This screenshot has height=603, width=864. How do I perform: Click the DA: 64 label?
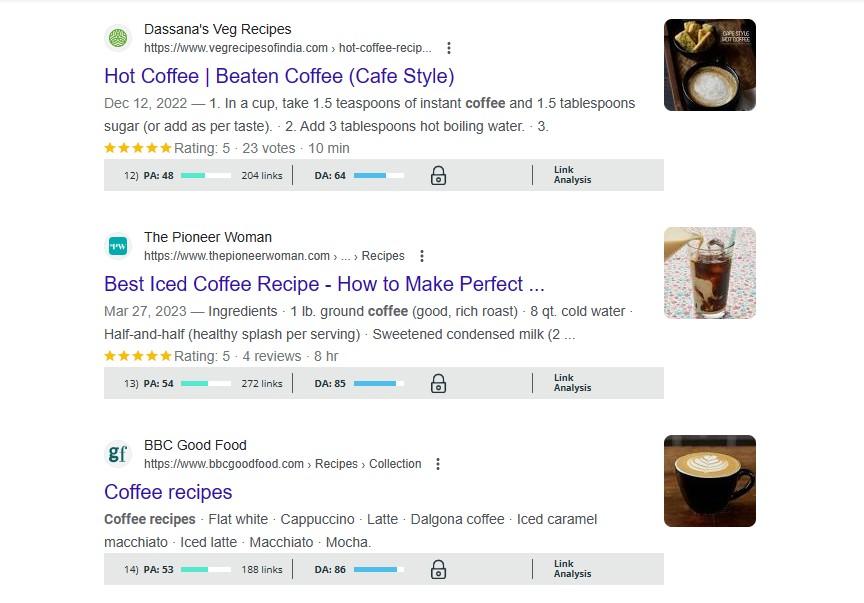pyautogui.click(x=330, y=175)
